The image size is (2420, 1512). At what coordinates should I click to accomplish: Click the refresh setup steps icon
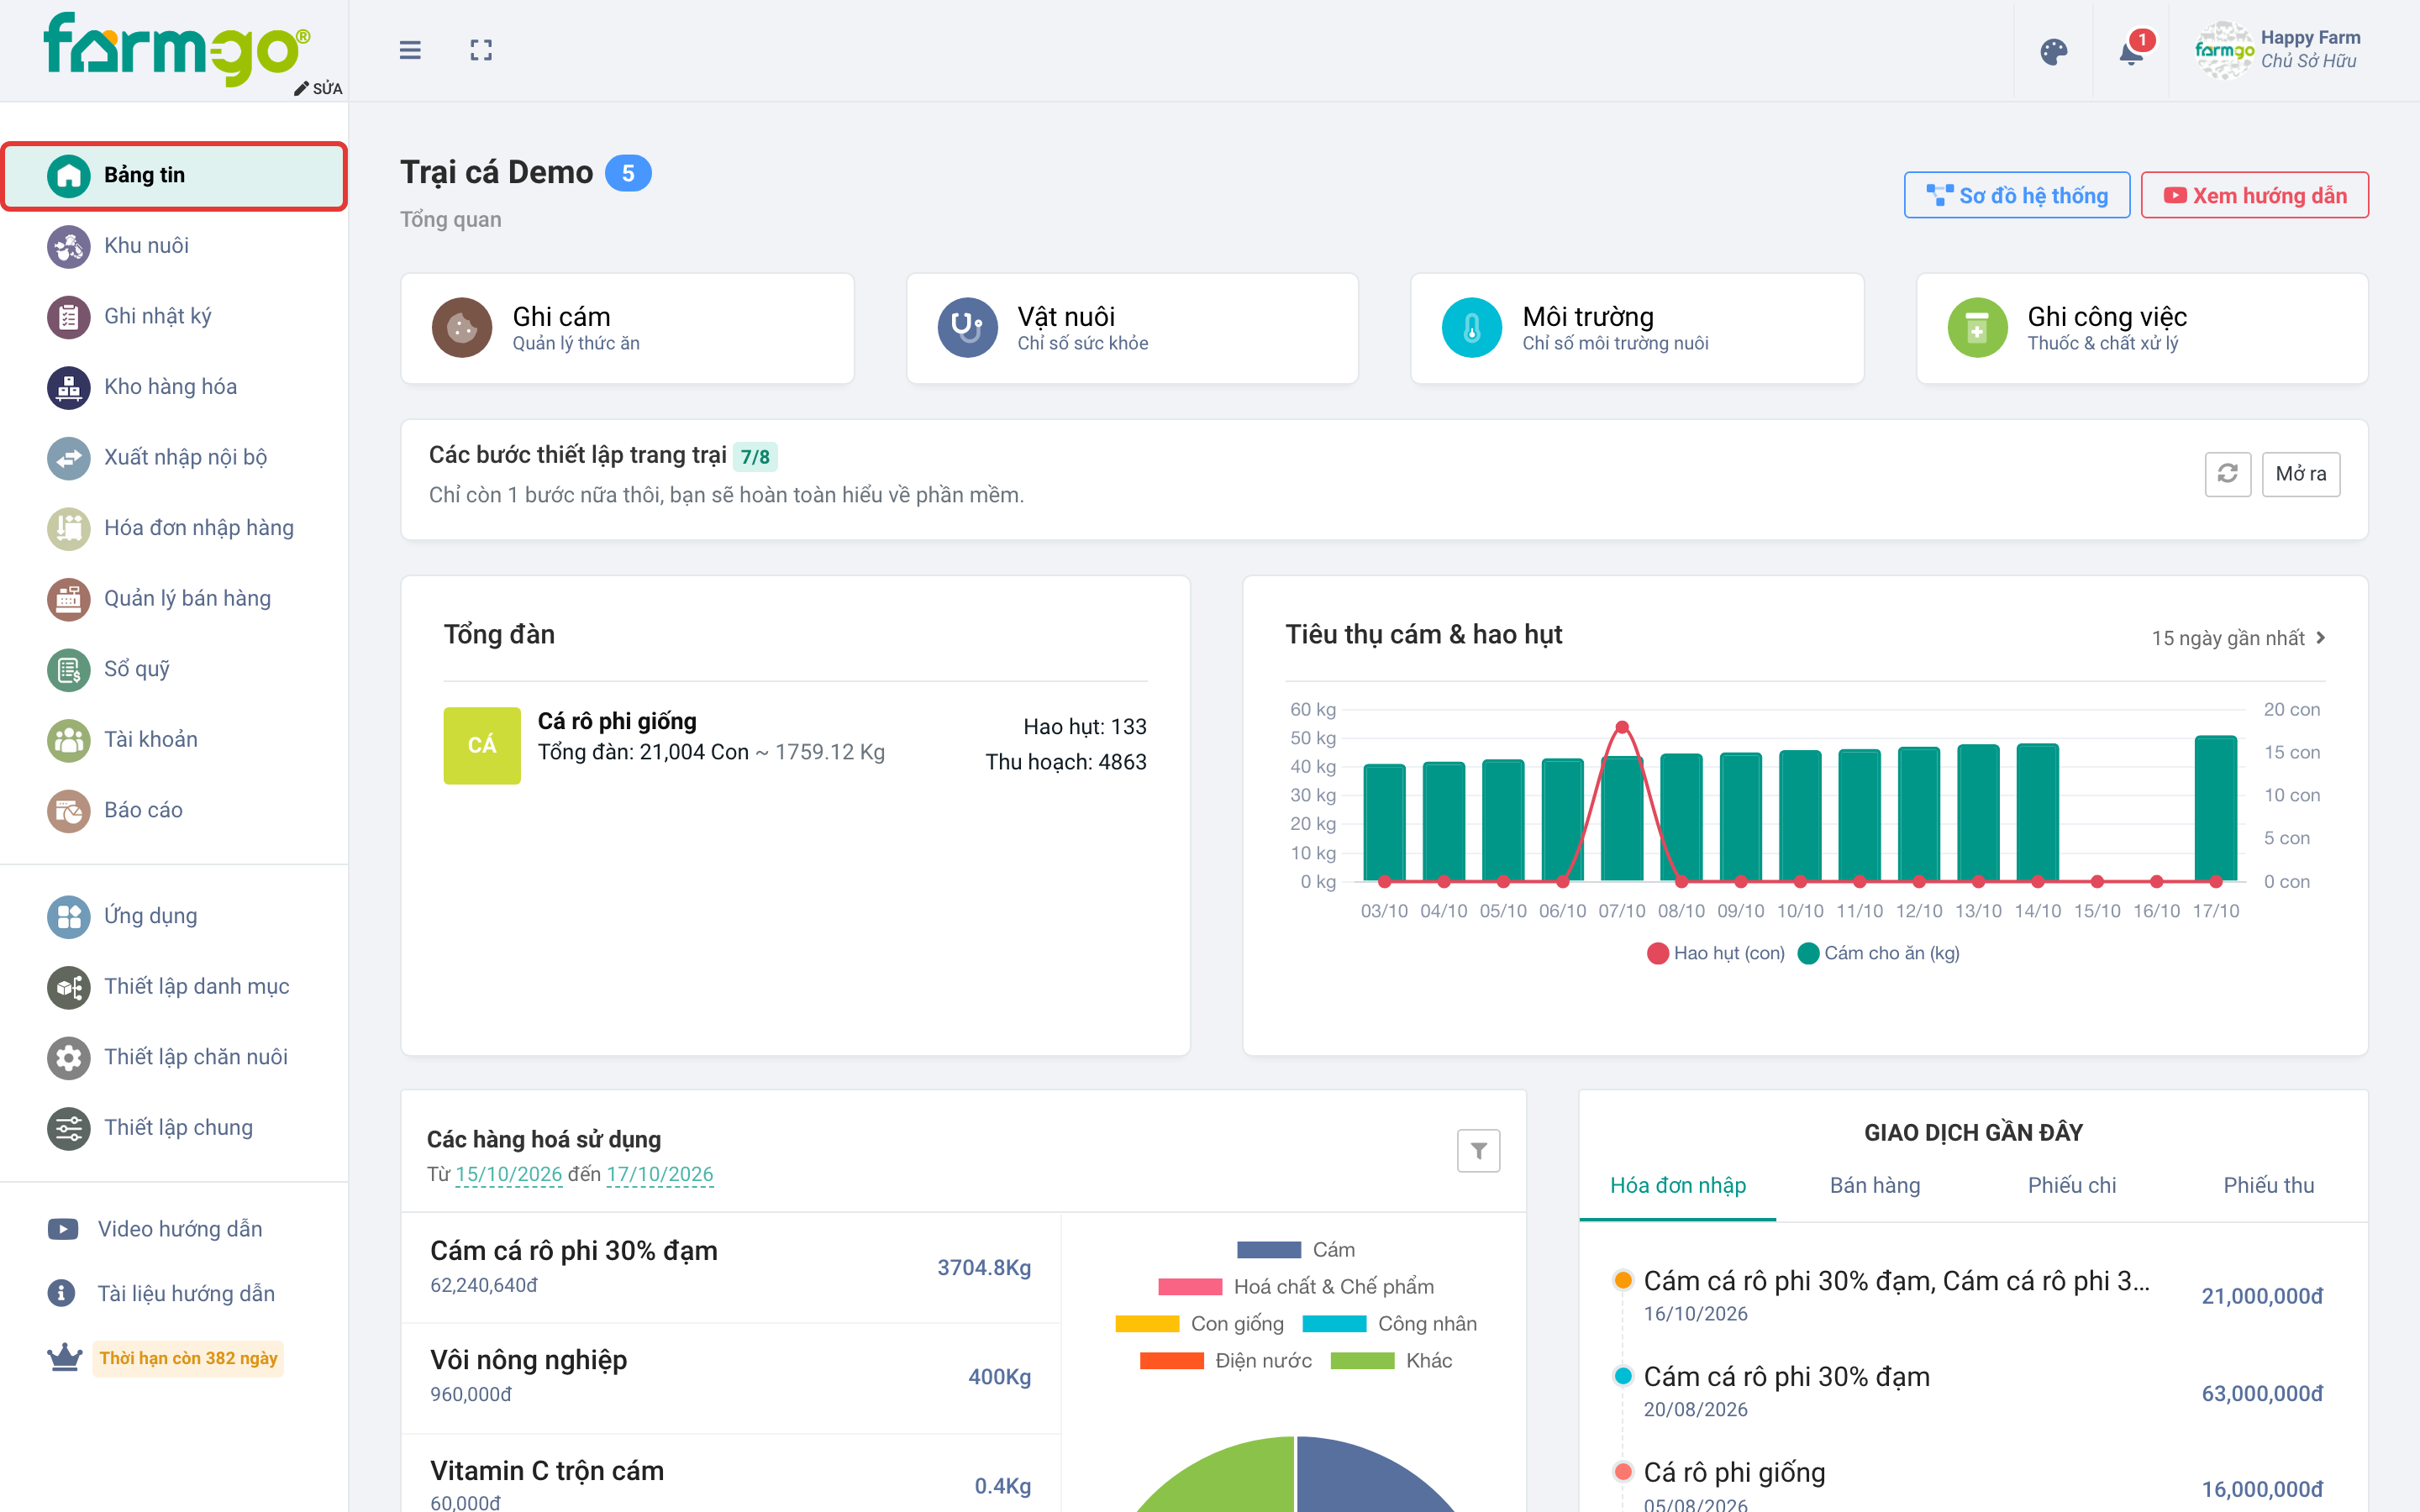[x=2227, y=473]
